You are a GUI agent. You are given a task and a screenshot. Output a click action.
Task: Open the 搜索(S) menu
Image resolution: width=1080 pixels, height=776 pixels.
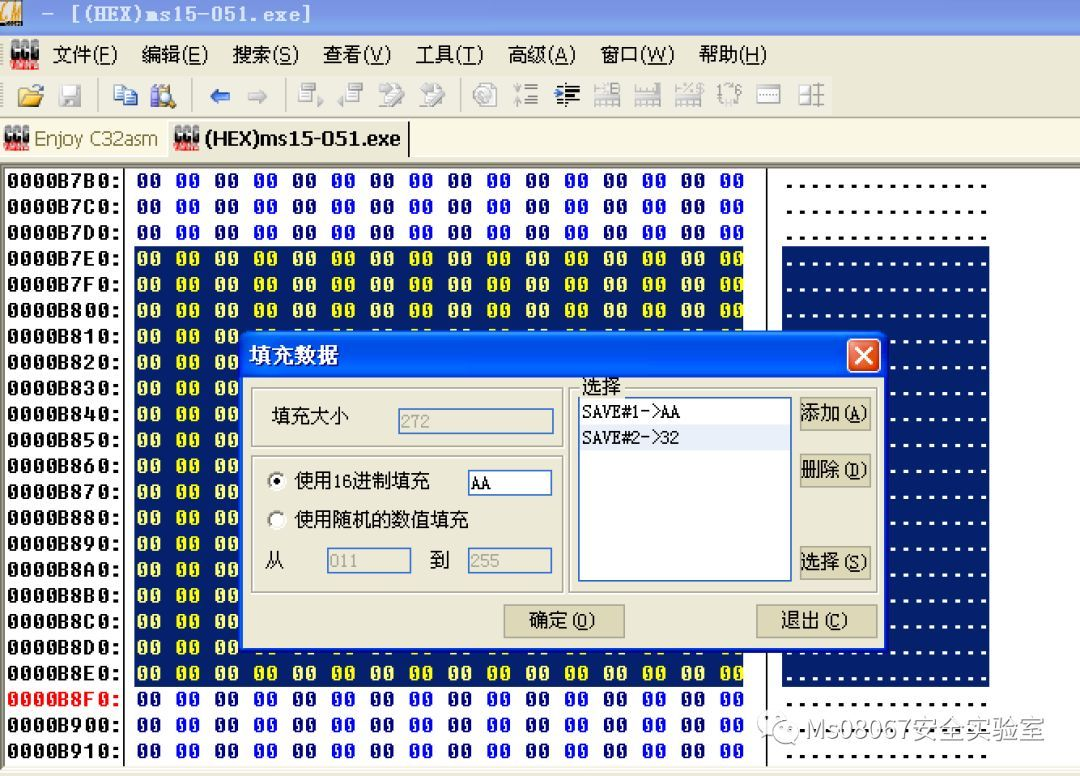click(x=265, y=54)
